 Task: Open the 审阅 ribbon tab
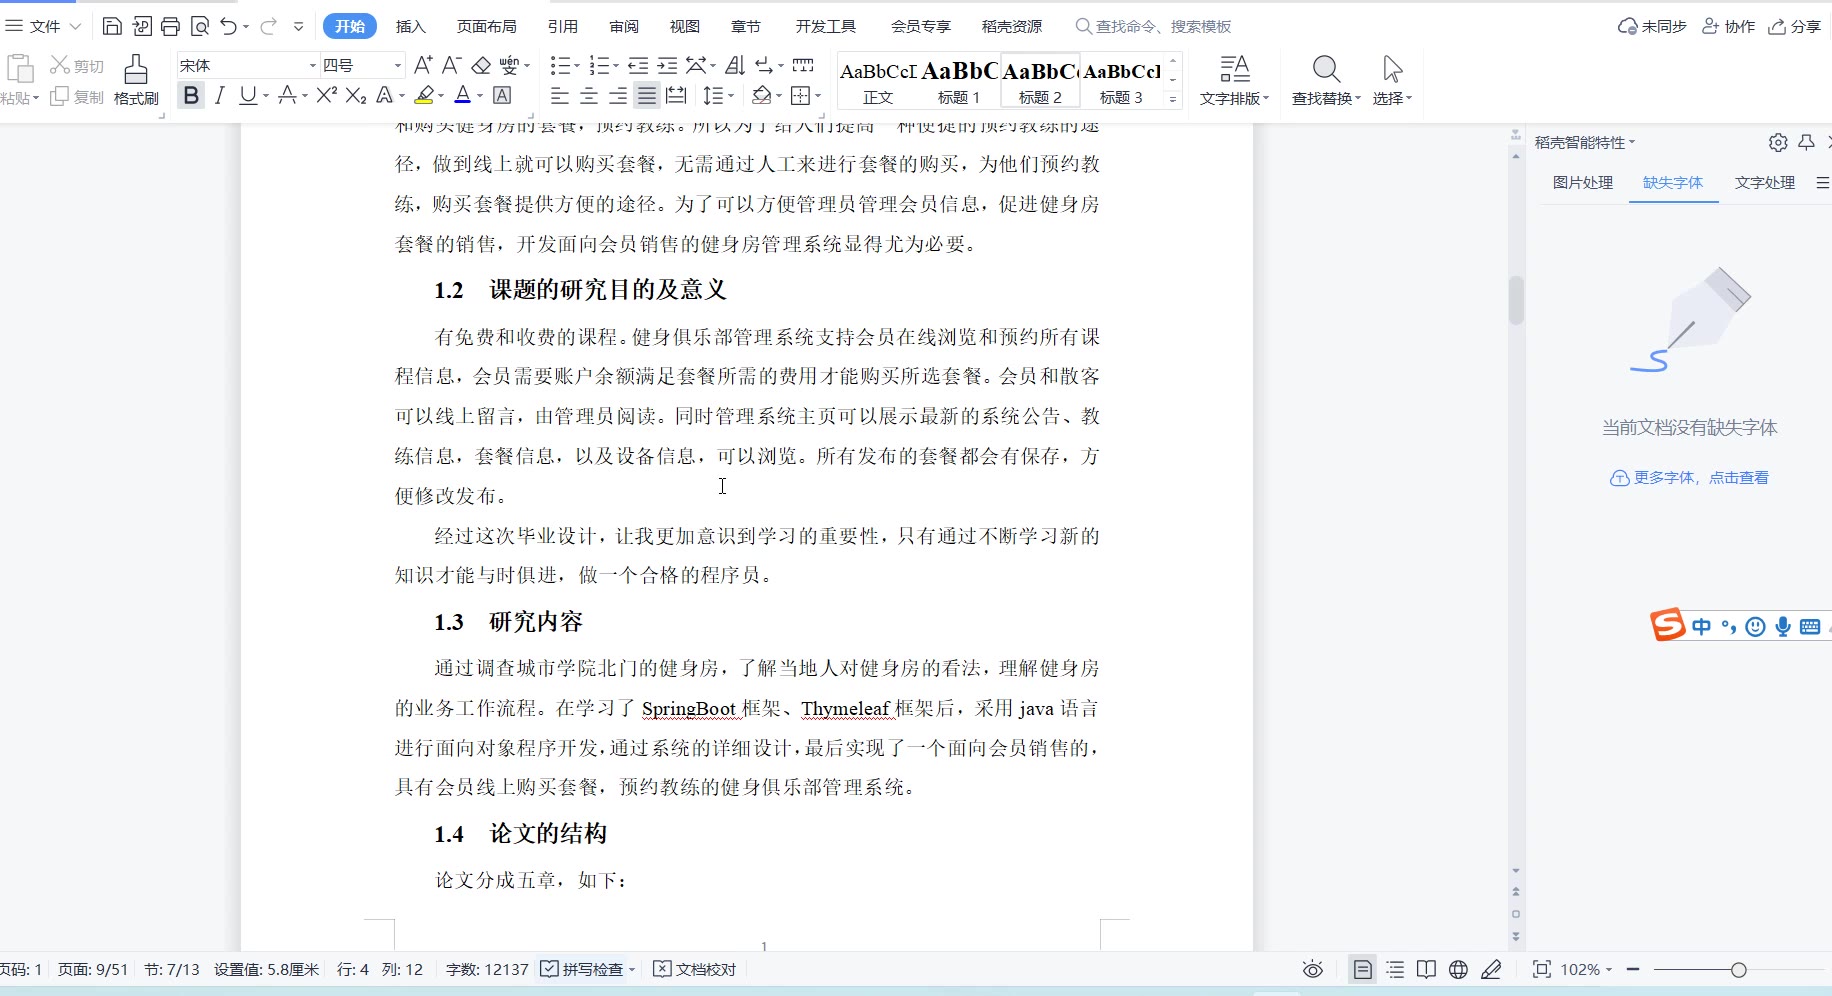pos(624,26)
